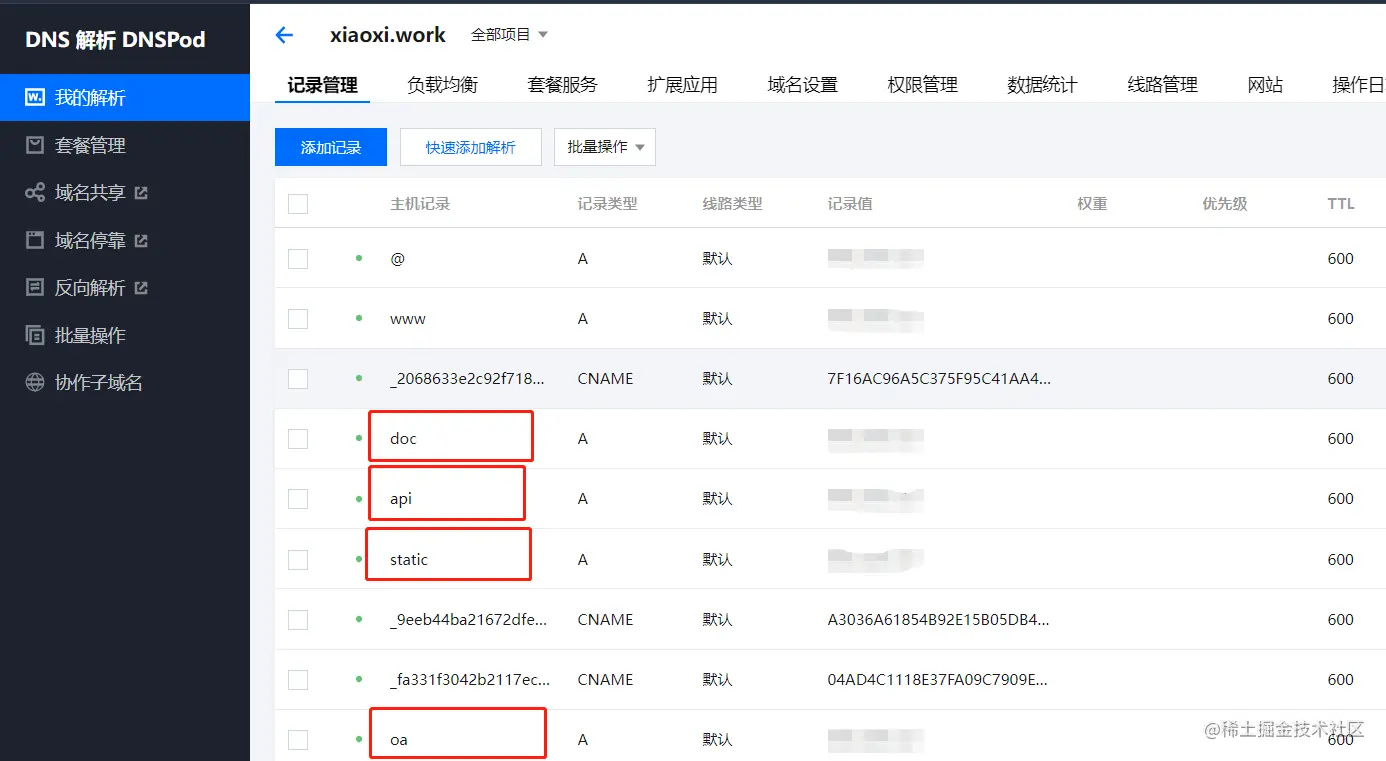1386x761 pixels.
Task: Click the 添加记录 button
Action: pyautogui.click(x=331, y=147)
